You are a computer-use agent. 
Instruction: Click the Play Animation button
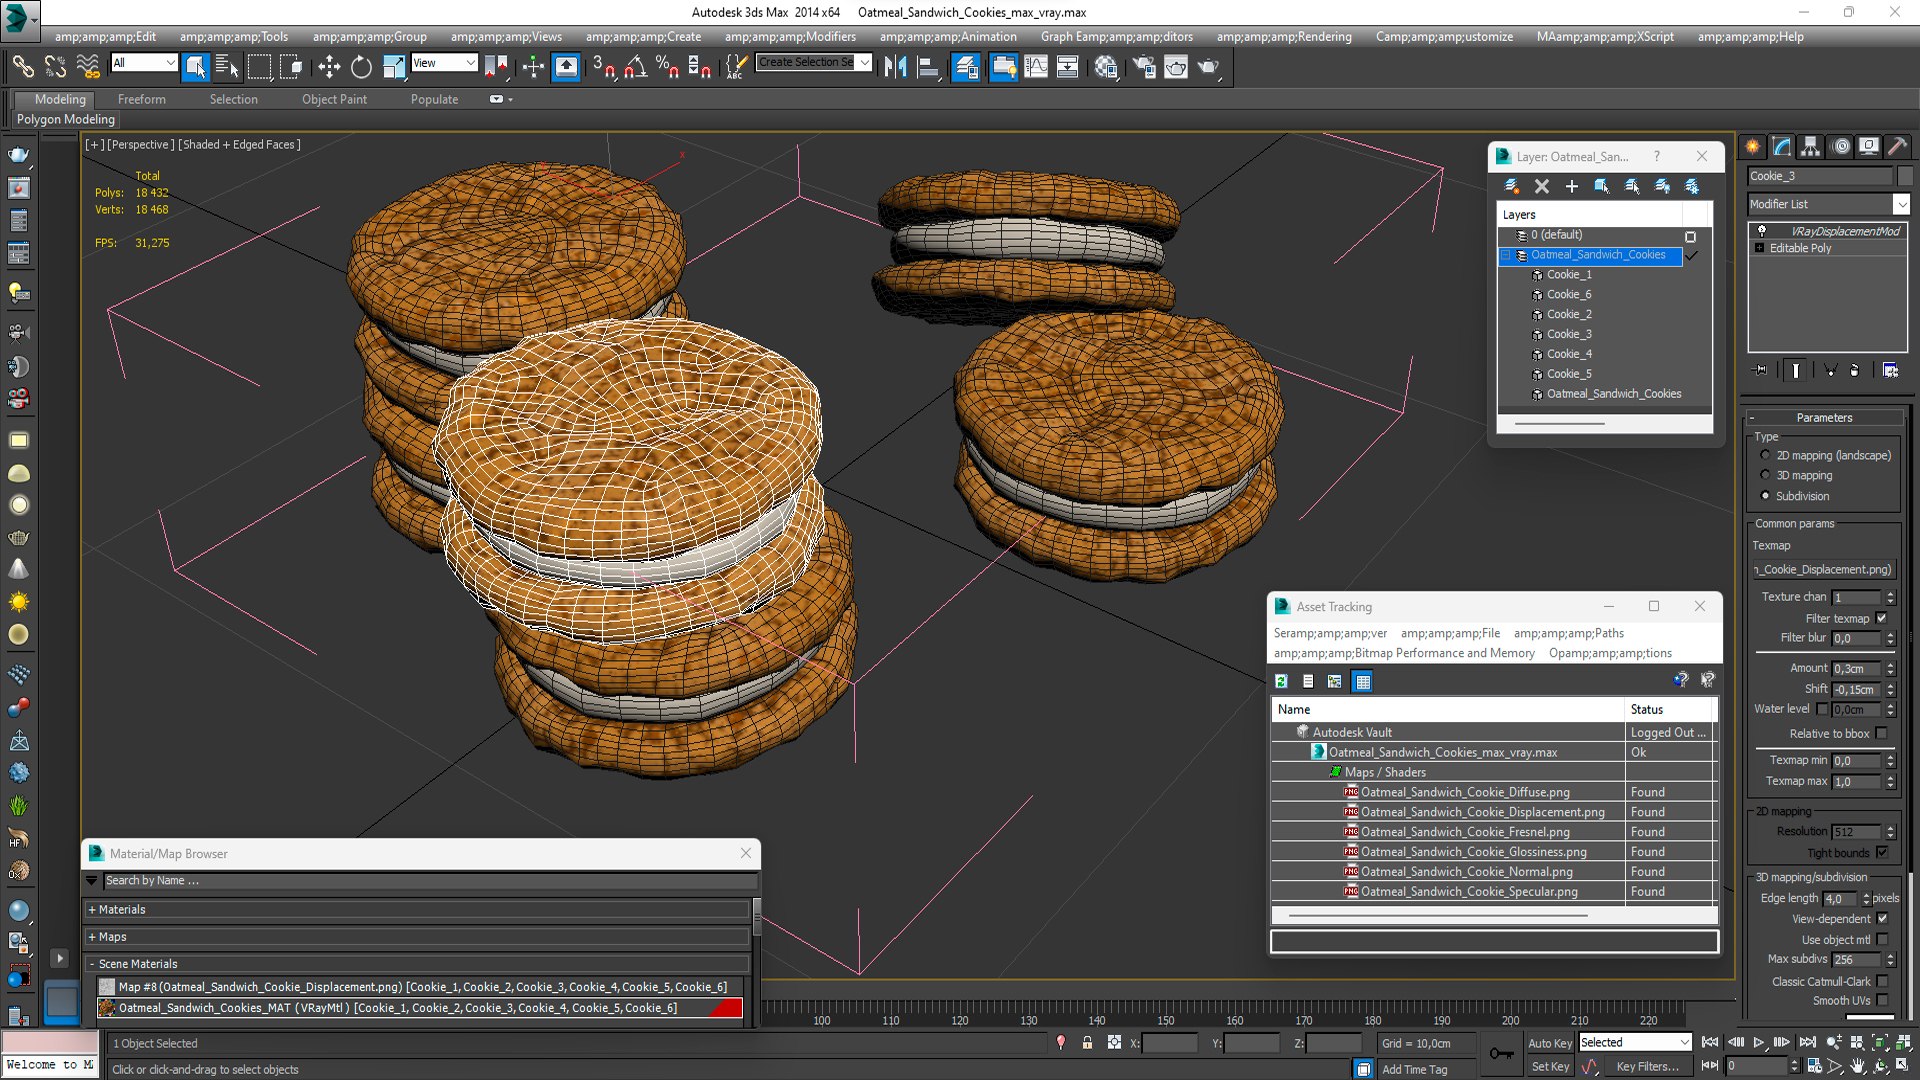1759,1042
